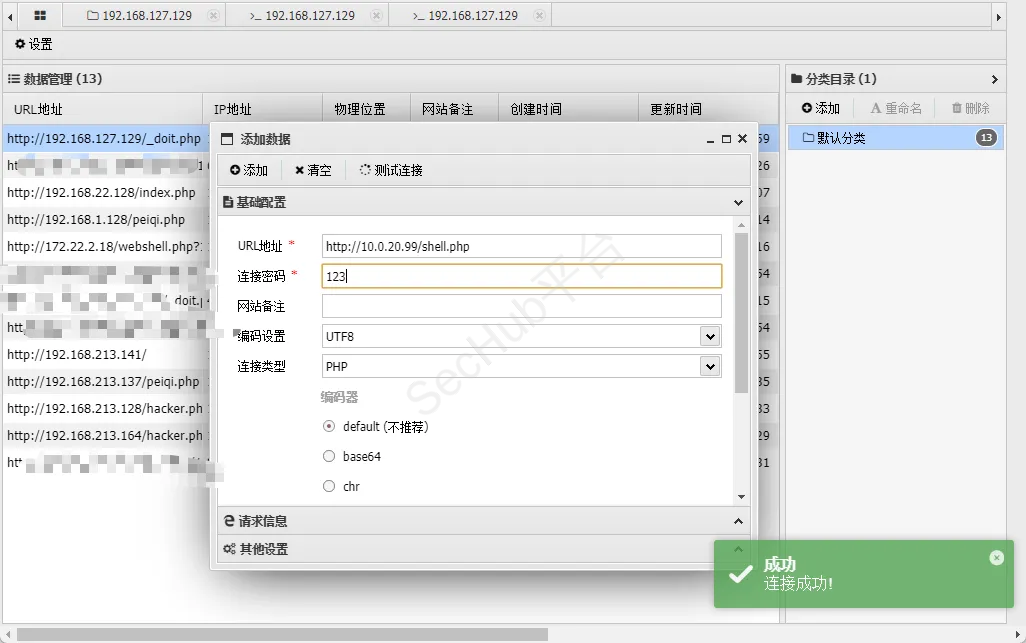The width and height of the screenshot is (1026, 643).
Task: Close the 添加数据 dialog
Action: click(742, 139)
